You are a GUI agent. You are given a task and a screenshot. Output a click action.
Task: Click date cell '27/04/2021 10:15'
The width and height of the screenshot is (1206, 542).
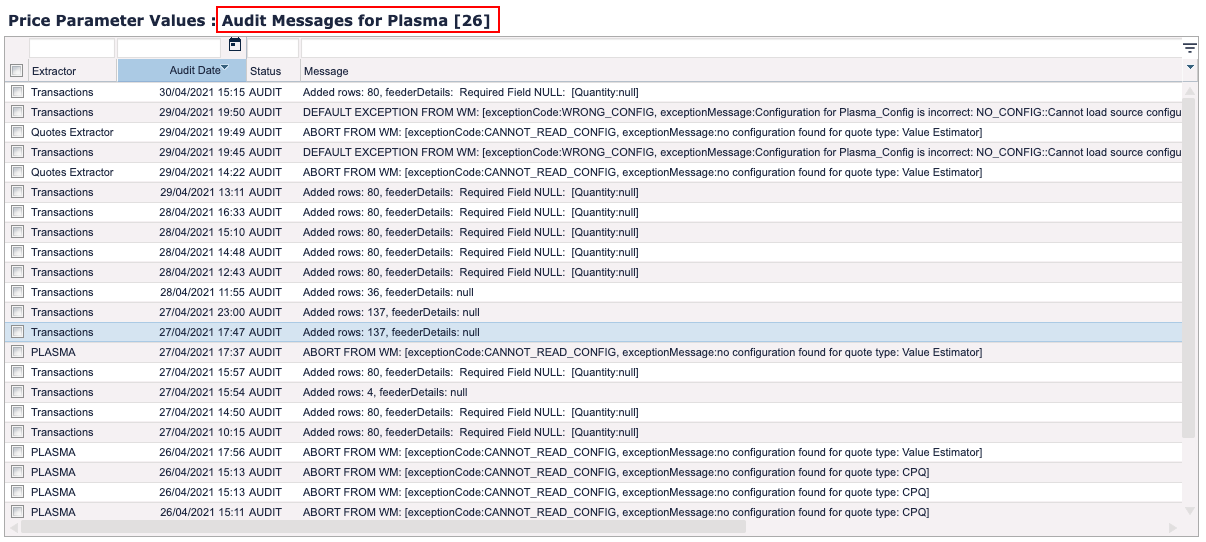point(202,432)
